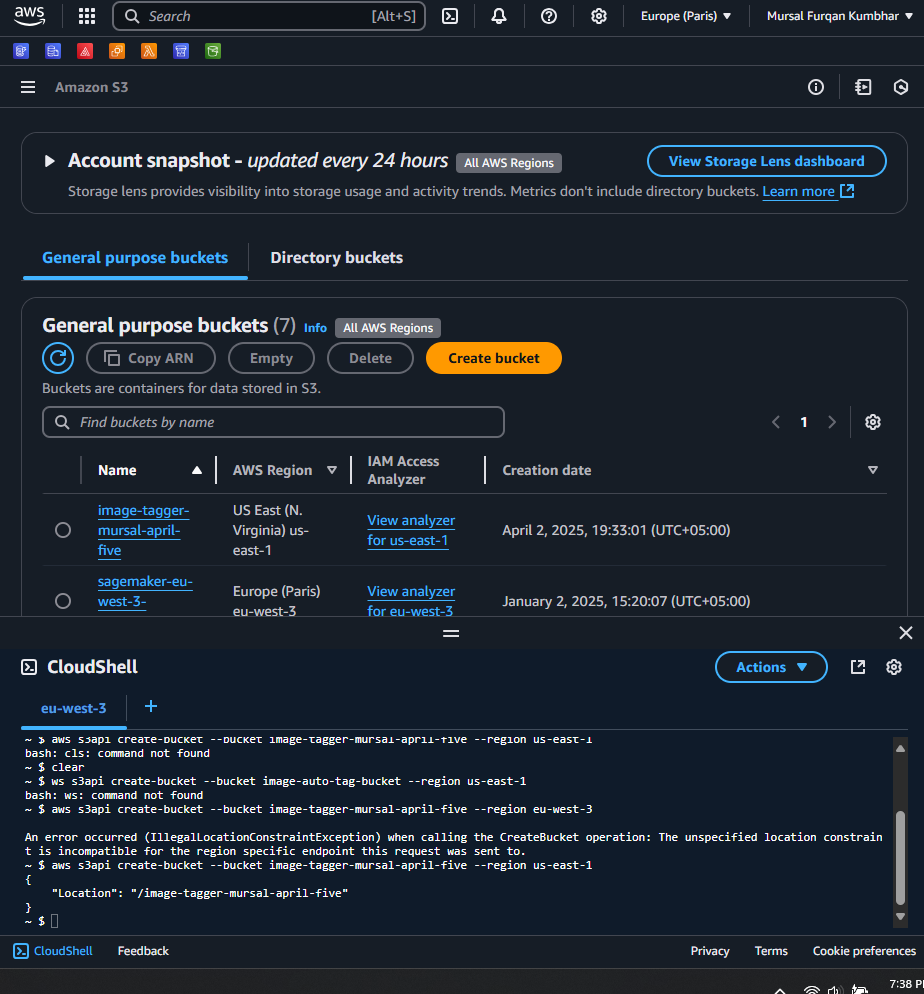Open the orange stacked-squares favorite shortcut
Image resolution: width=924 pixels, height=994 pixels.
coord(117,51)
